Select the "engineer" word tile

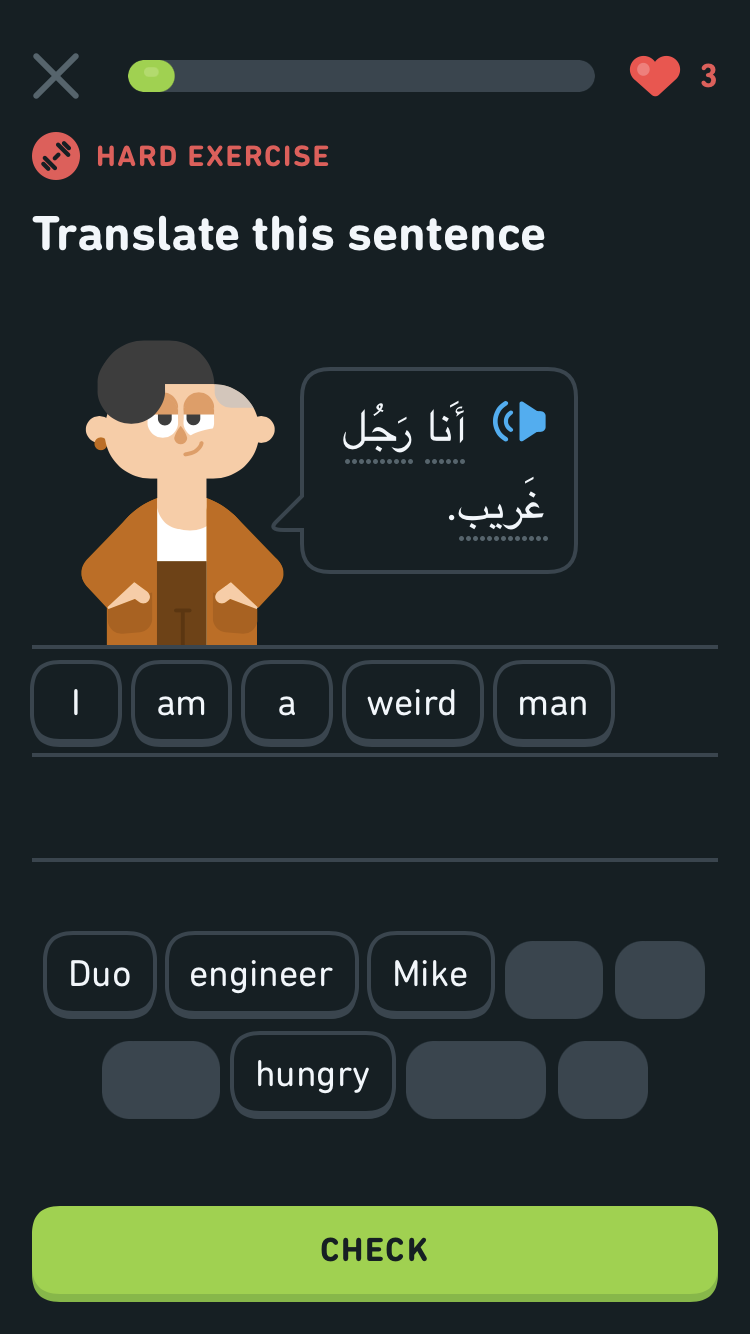261,974
